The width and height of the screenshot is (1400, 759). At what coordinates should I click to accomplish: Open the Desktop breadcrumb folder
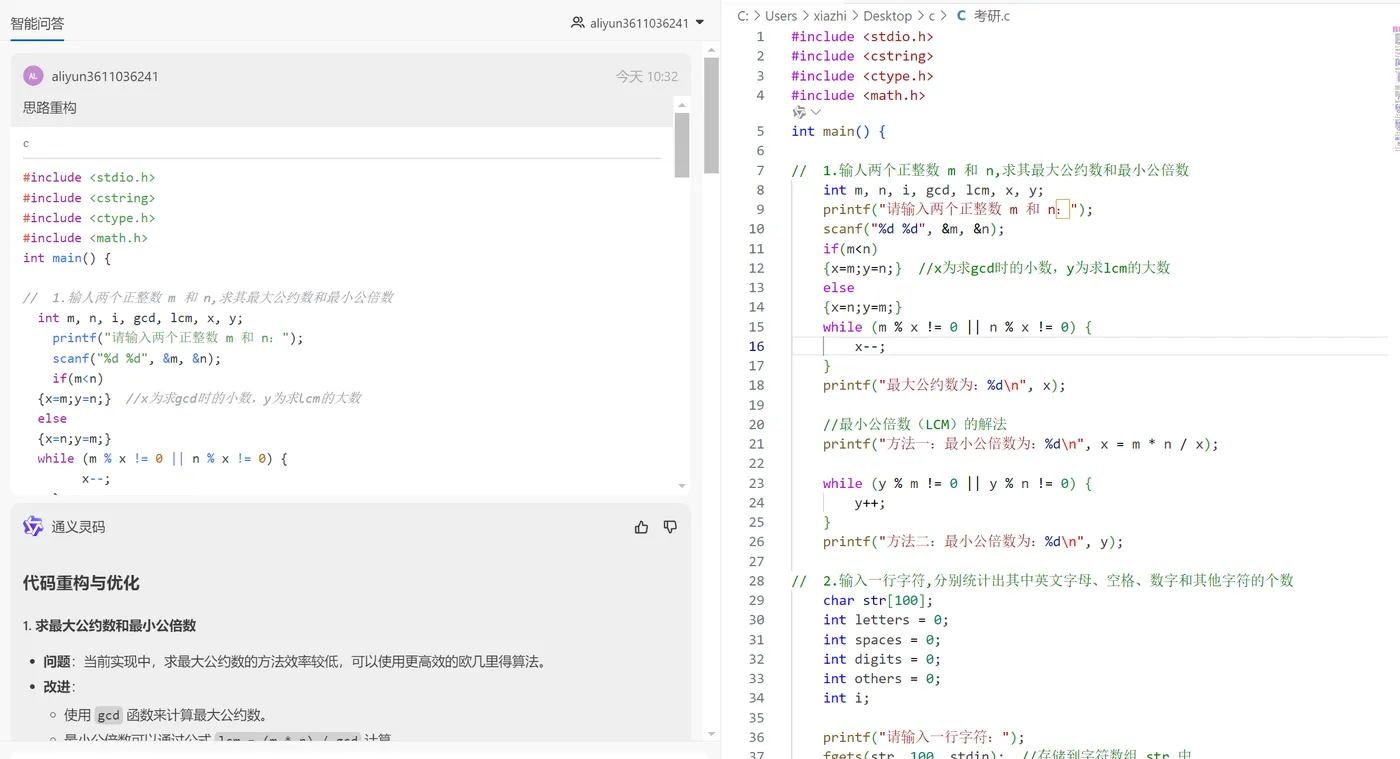[x=887, y=16]
